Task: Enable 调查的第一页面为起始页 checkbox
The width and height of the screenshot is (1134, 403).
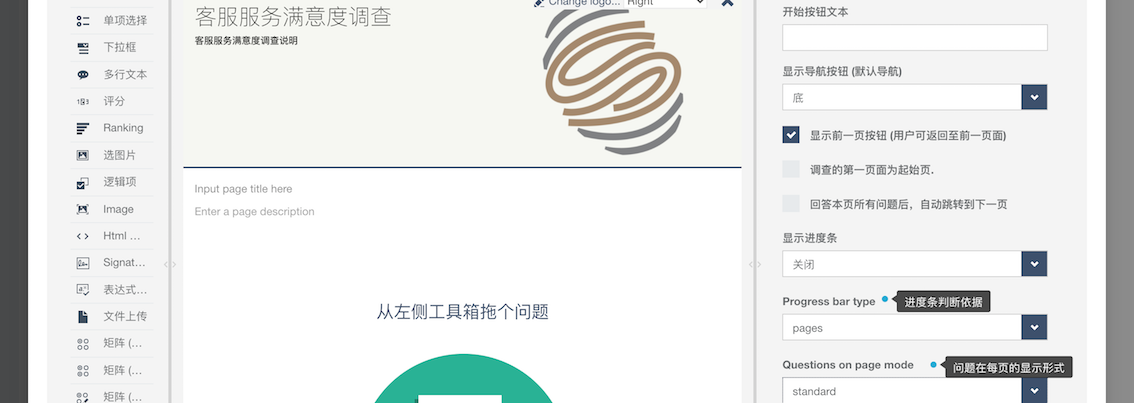Action: click(x=791, y=169)
